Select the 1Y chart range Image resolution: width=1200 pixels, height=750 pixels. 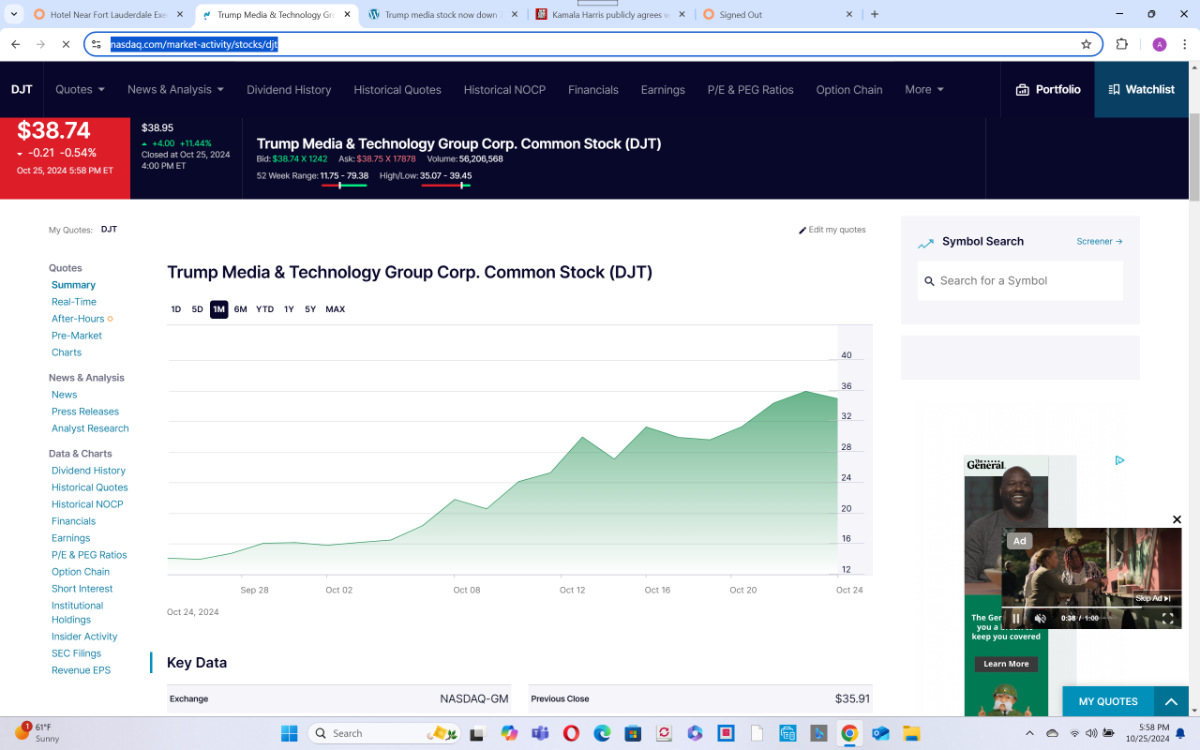coord(289,309)
